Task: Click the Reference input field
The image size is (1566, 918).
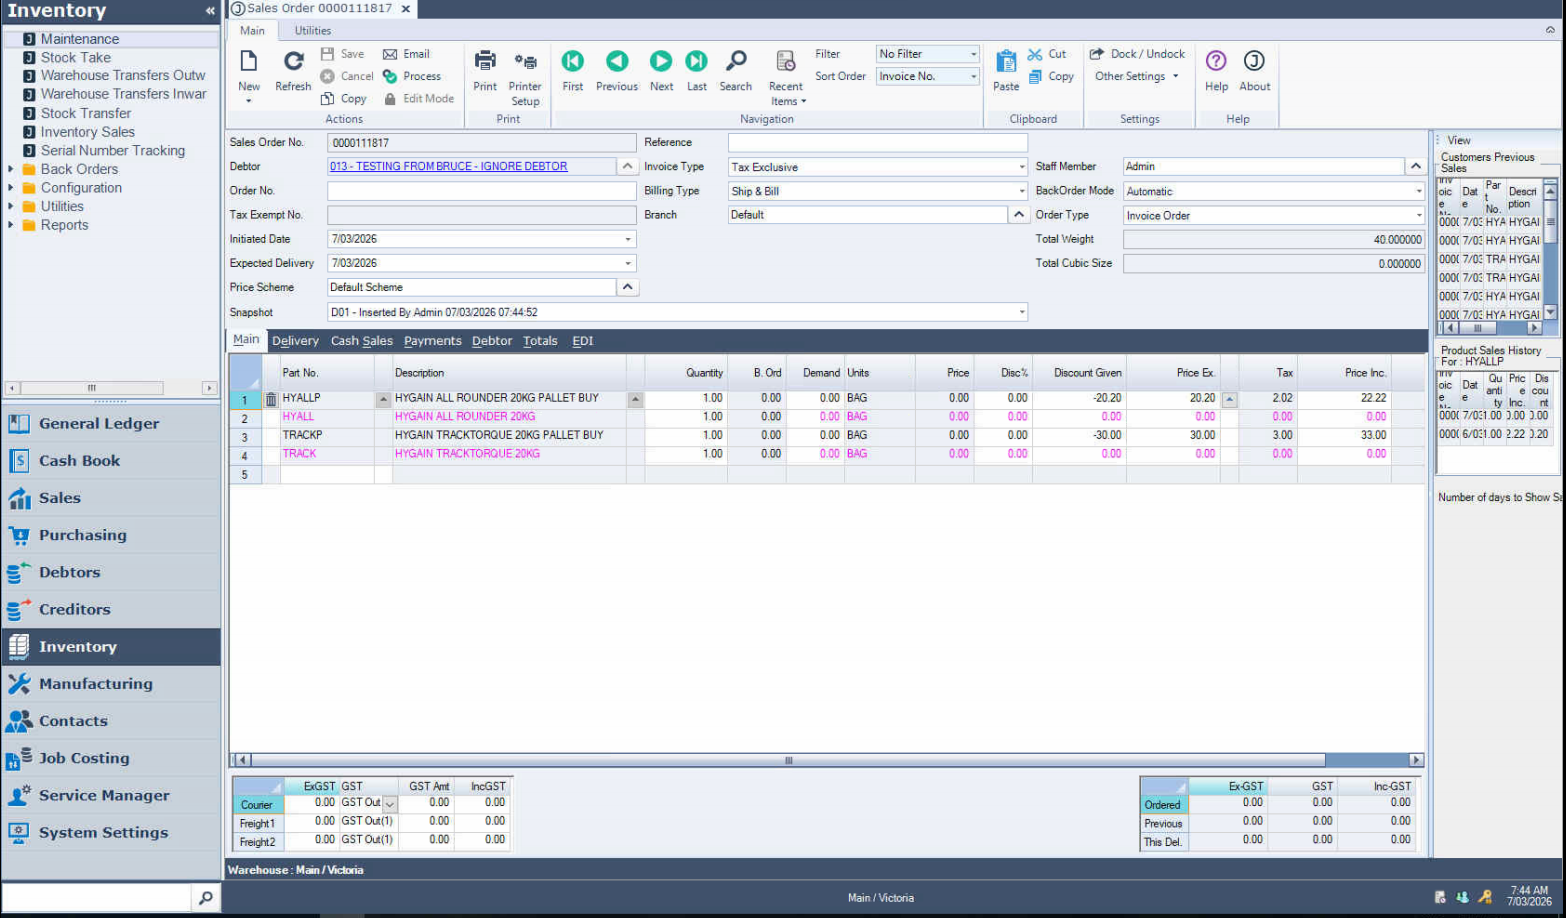Action: click(876, 143)
